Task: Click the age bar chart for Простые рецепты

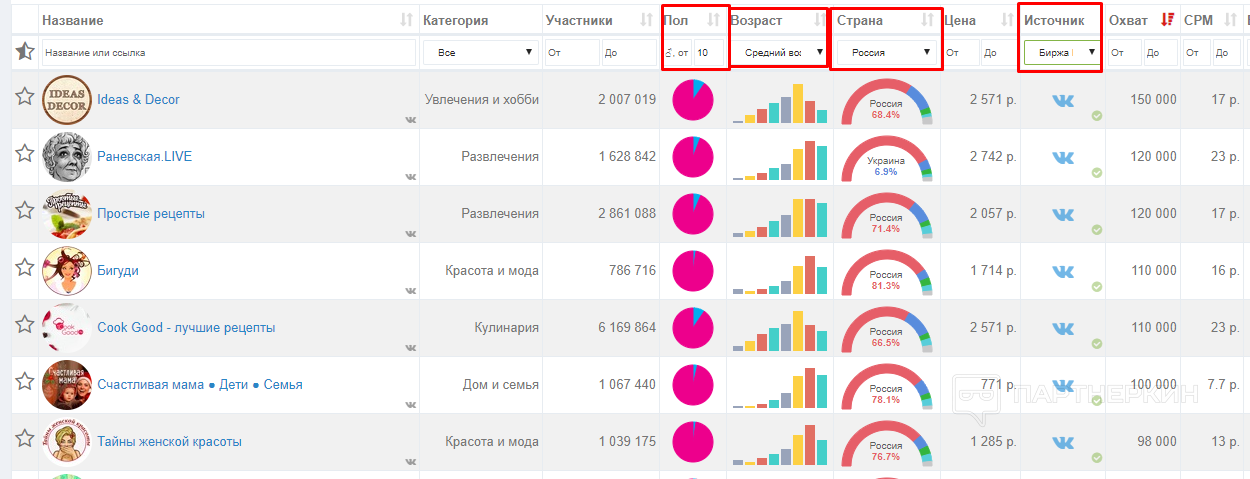Action: click(780, 216)
